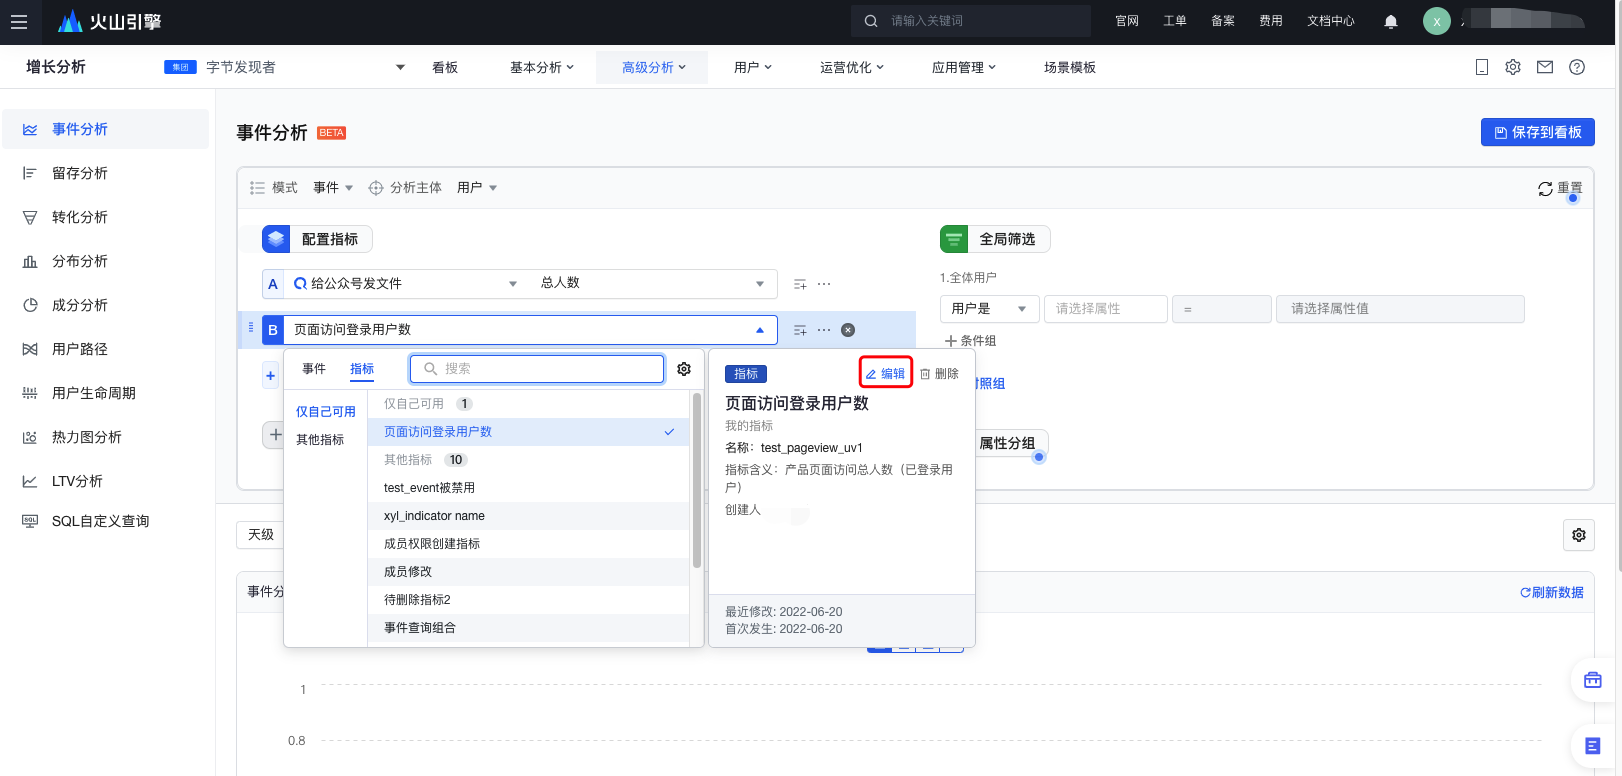Expand the 运营优化 menu
The width and height of the screenshot is (1622, 776).
point(852,67)
